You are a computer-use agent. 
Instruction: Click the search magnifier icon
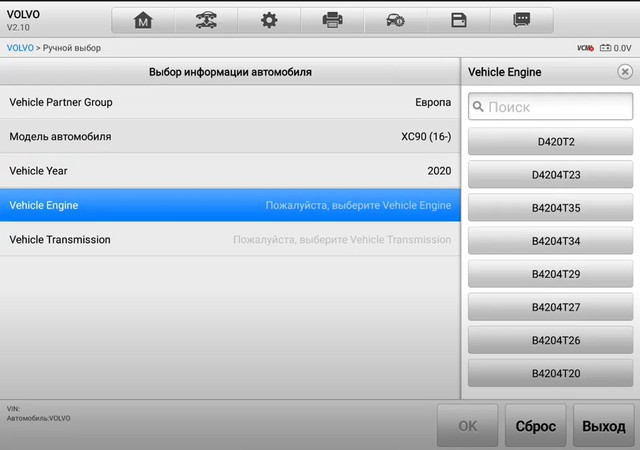click(x=478, y=107)
